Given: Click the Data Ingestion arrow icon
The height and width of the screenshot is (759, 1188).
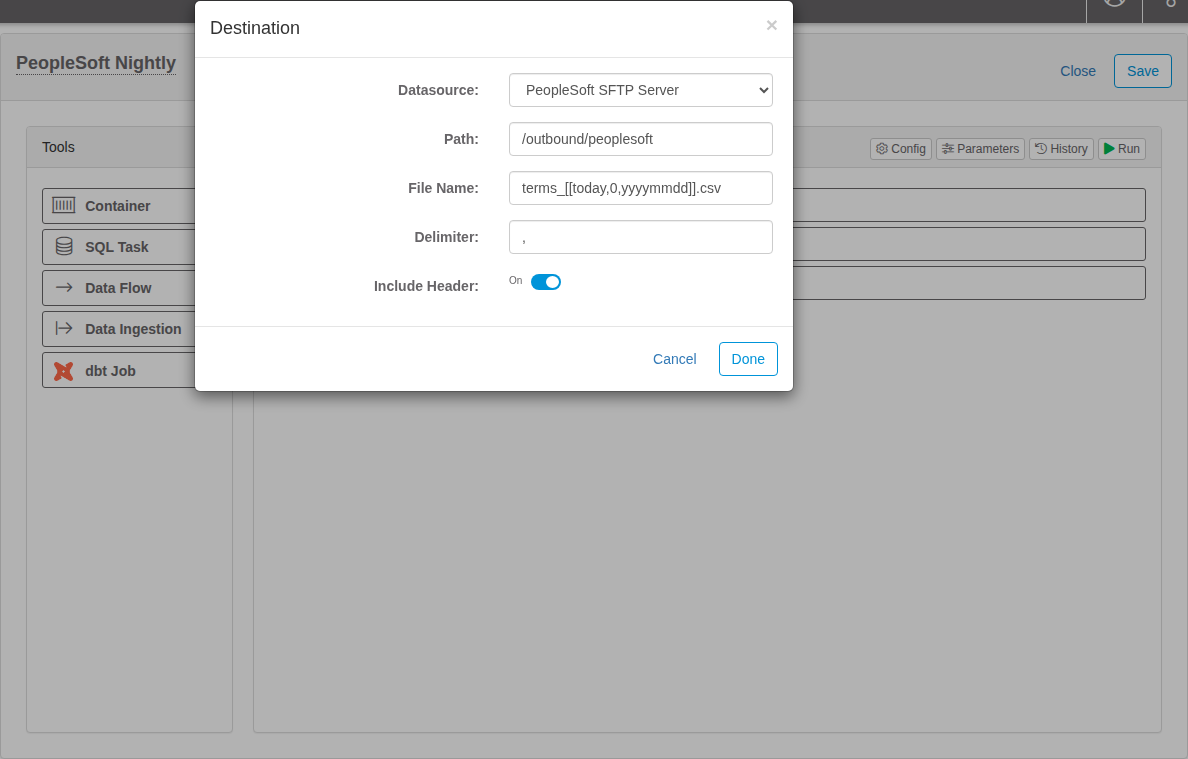Looking at the screenshot, I should click(64, 329).
